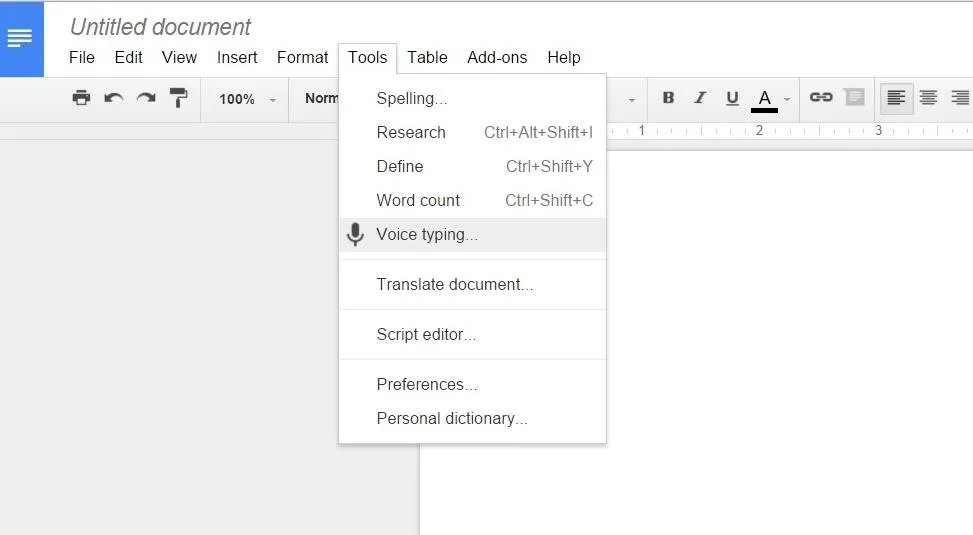Insert comment from toolbar
The height and width of the screenshot is (535, 973).
[854, 97]
